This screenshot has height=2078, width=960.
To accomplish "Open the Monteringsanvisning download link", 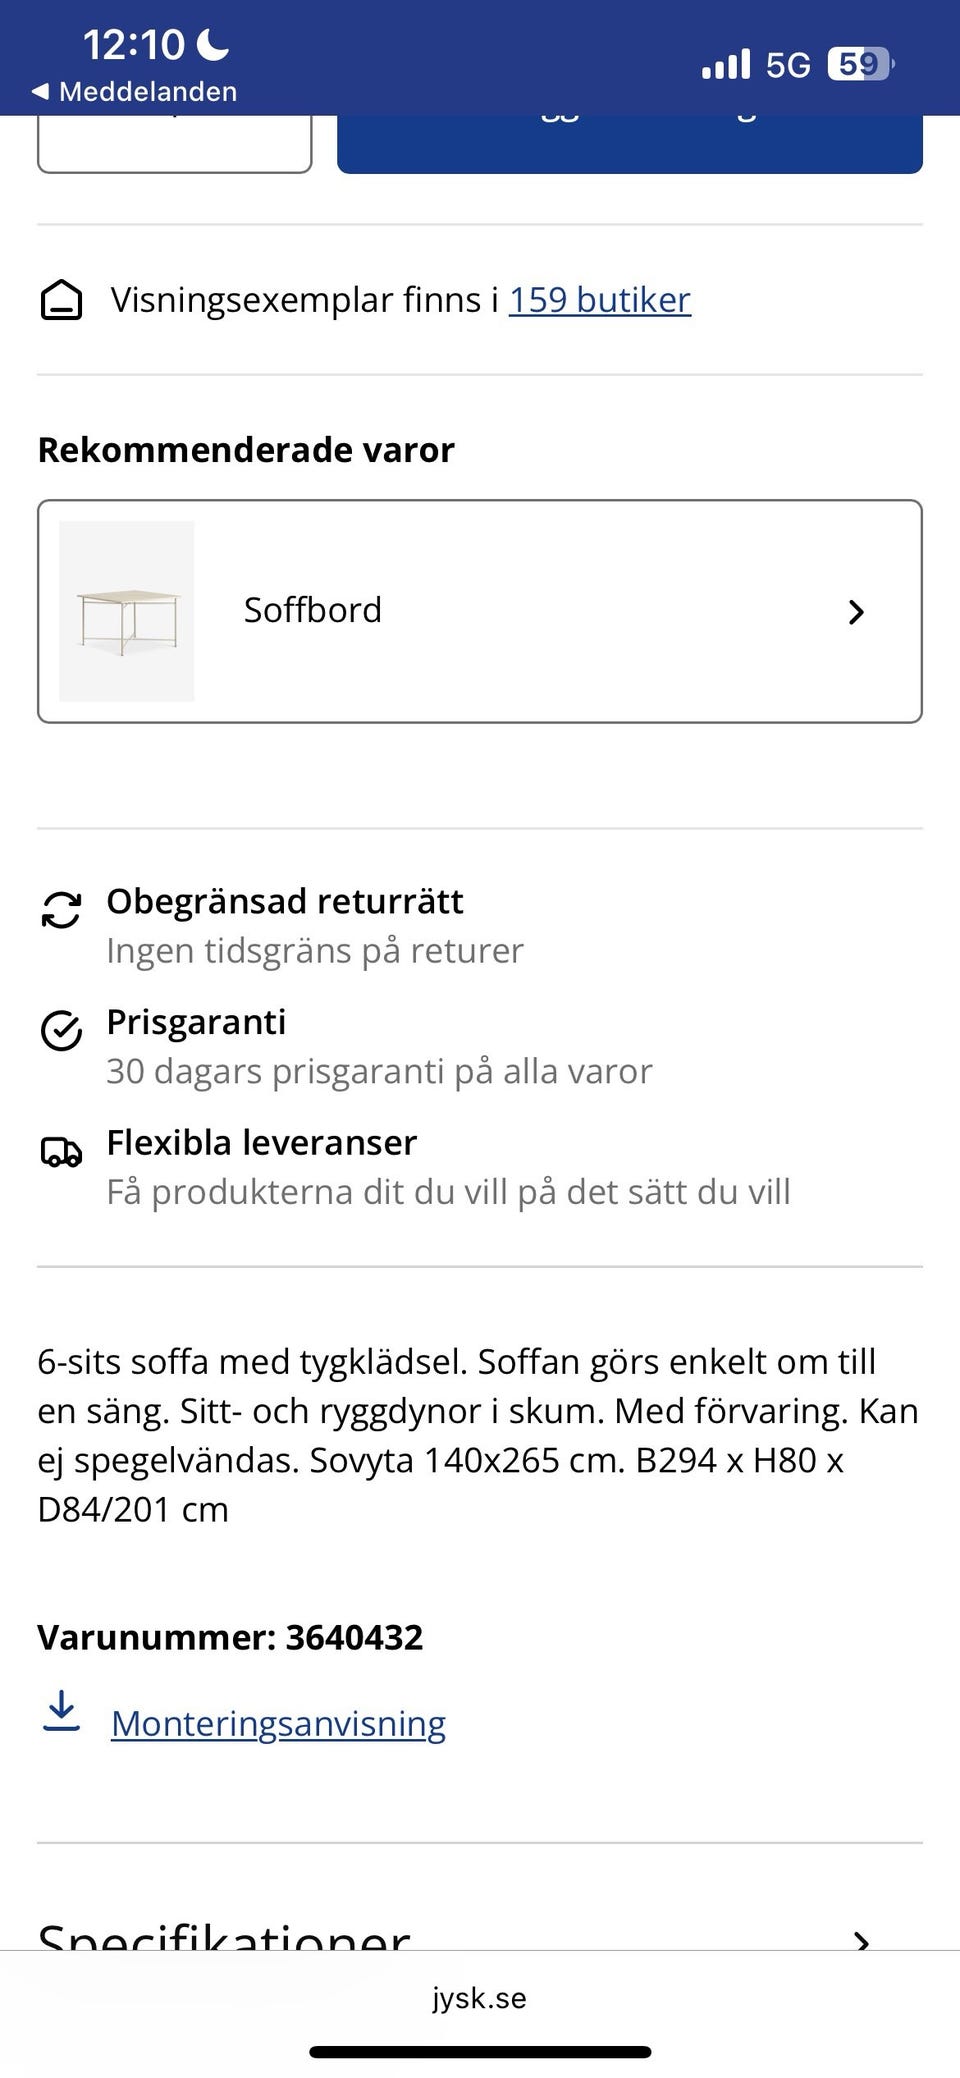I will pyautogui.click(x=278, y=1723).
